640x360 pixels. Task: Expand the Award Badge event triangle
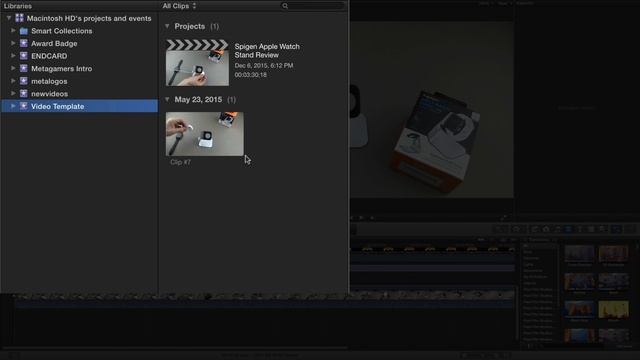pos(13,43)
